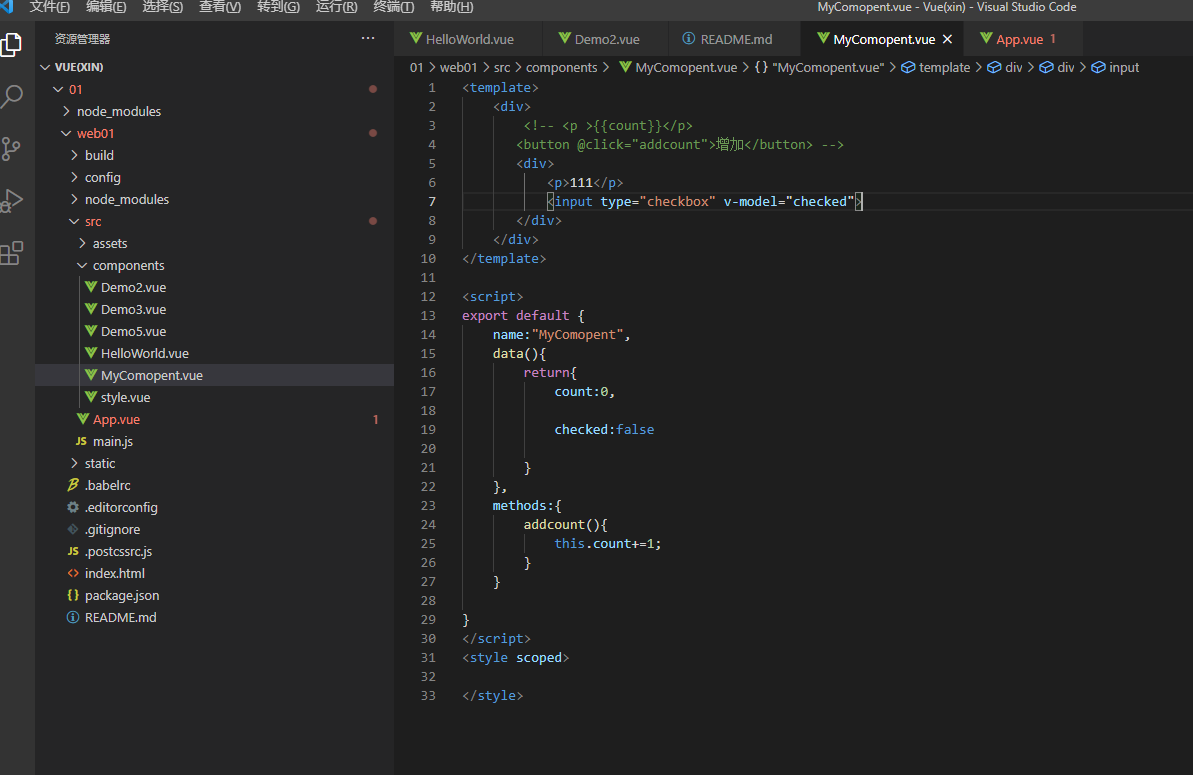The height and width of the screenshot is (775, 1193).
Task: Click line number 25 in gutter
Action: [428, 544]
